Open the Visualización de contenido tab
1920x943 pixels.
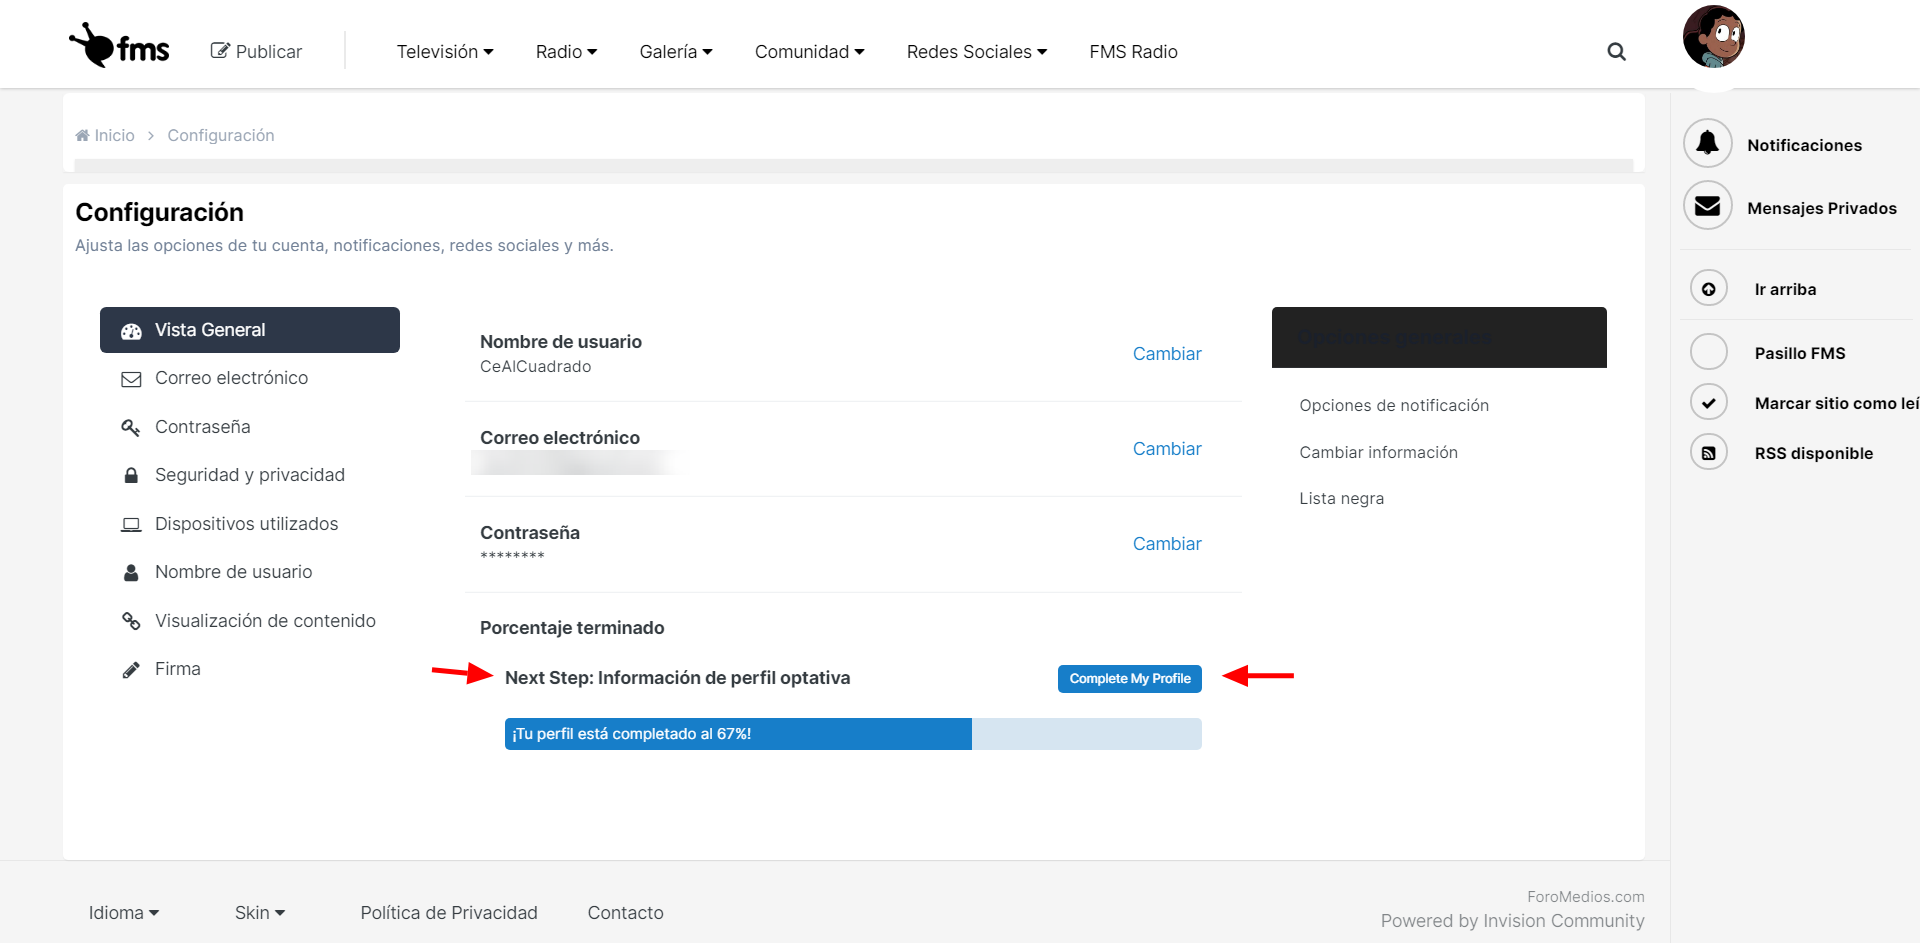tap(250, 621)
